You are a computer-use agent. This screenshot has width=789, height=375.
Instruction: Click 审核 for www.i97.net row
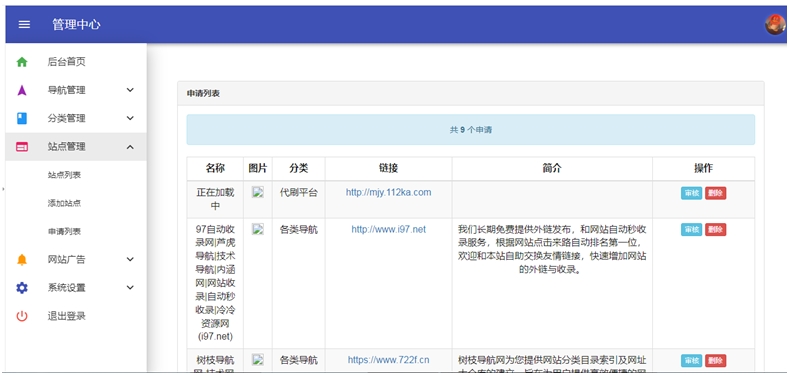(x=691, y=230)
